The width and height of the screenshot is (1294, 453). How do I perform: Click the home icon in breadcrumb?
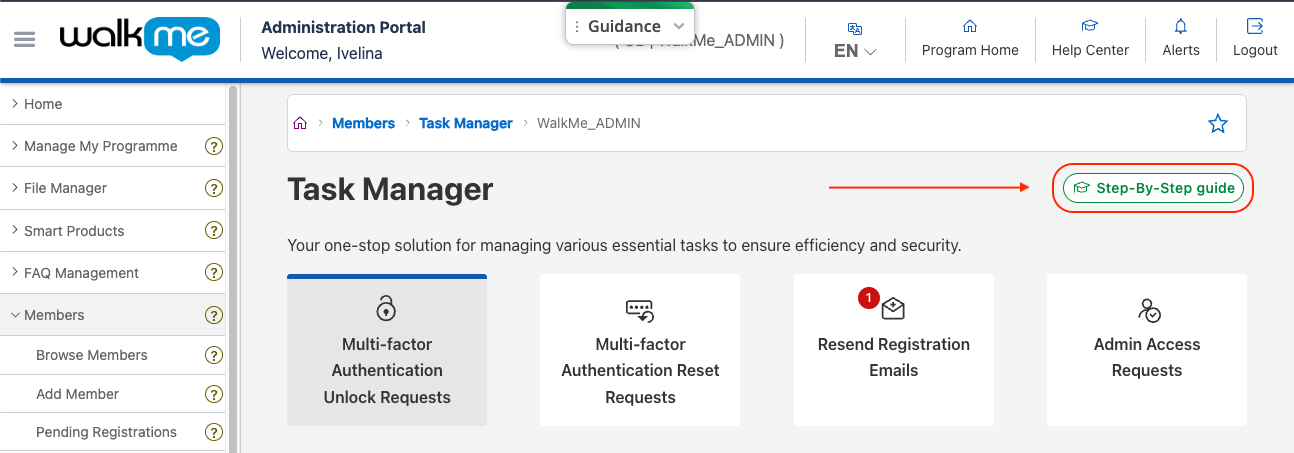point(300,123)
